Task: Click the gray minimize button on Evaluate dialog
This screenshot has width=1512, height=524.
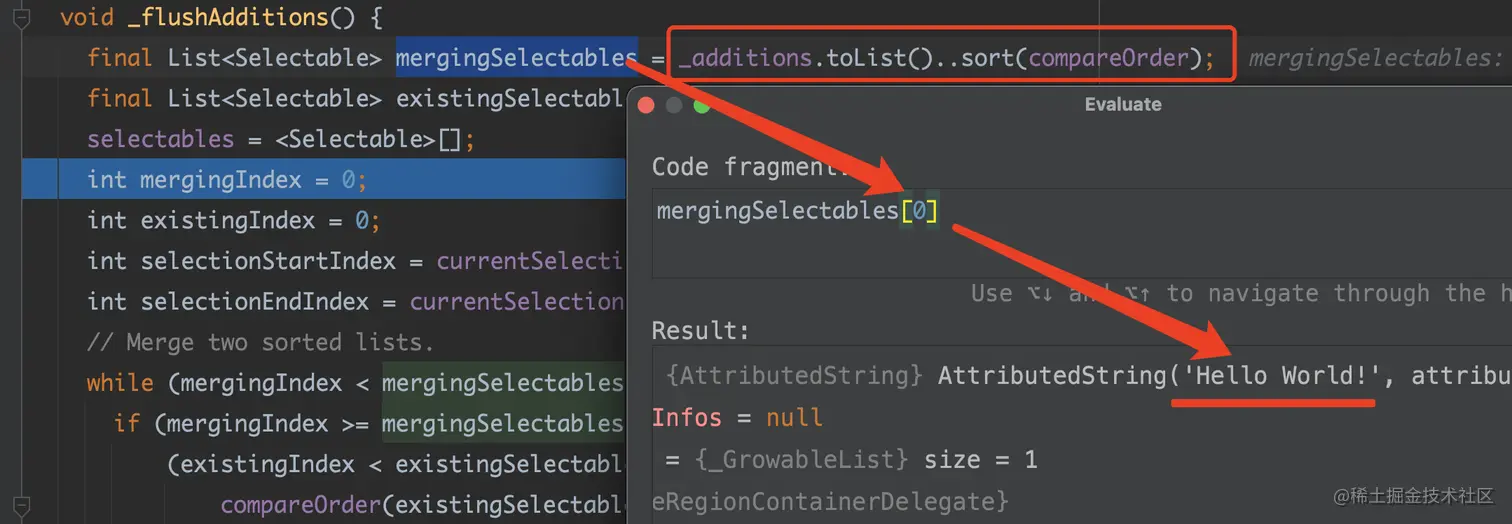Action: [x=674, y=105]
